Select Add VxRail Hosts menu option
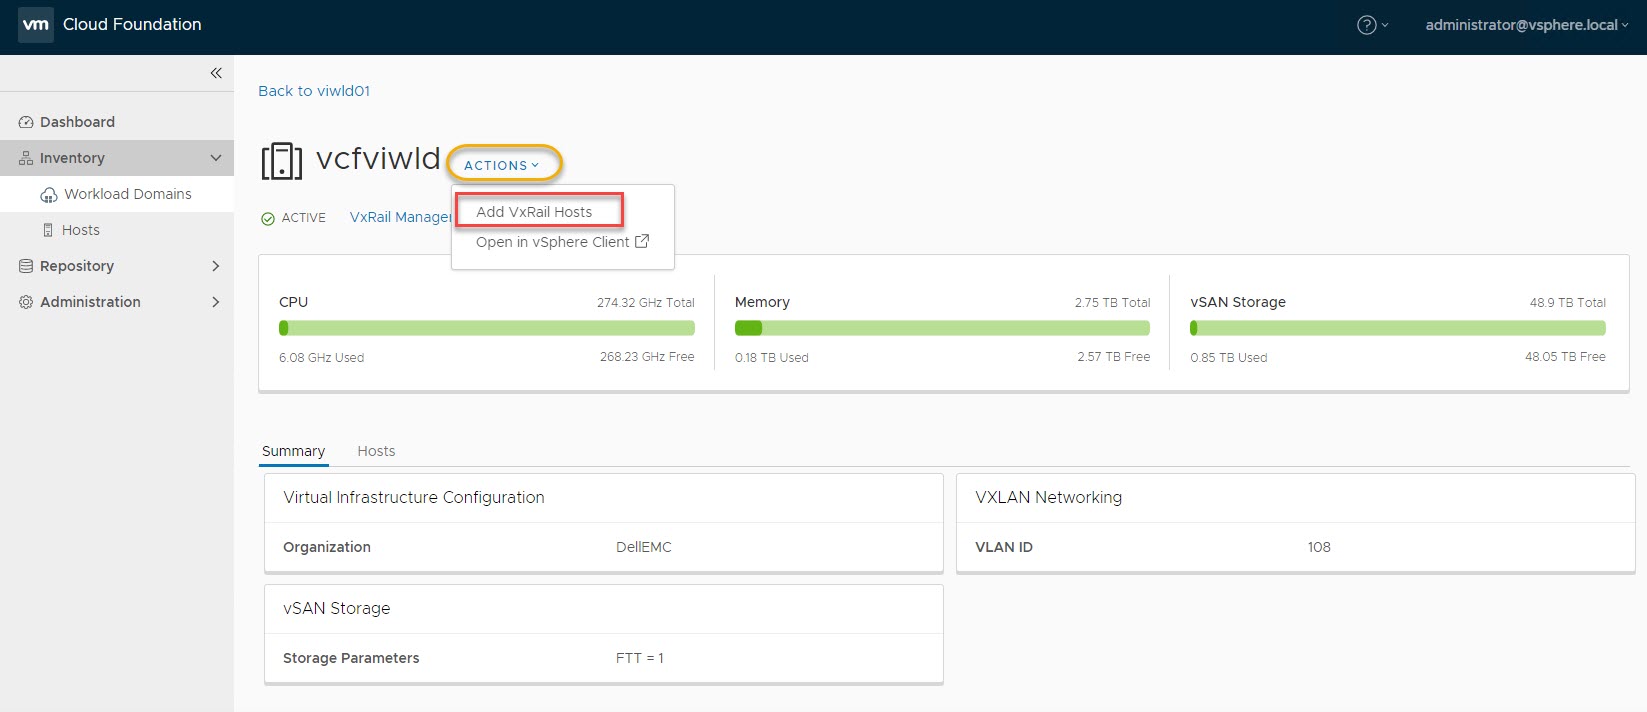 point(534,212)
